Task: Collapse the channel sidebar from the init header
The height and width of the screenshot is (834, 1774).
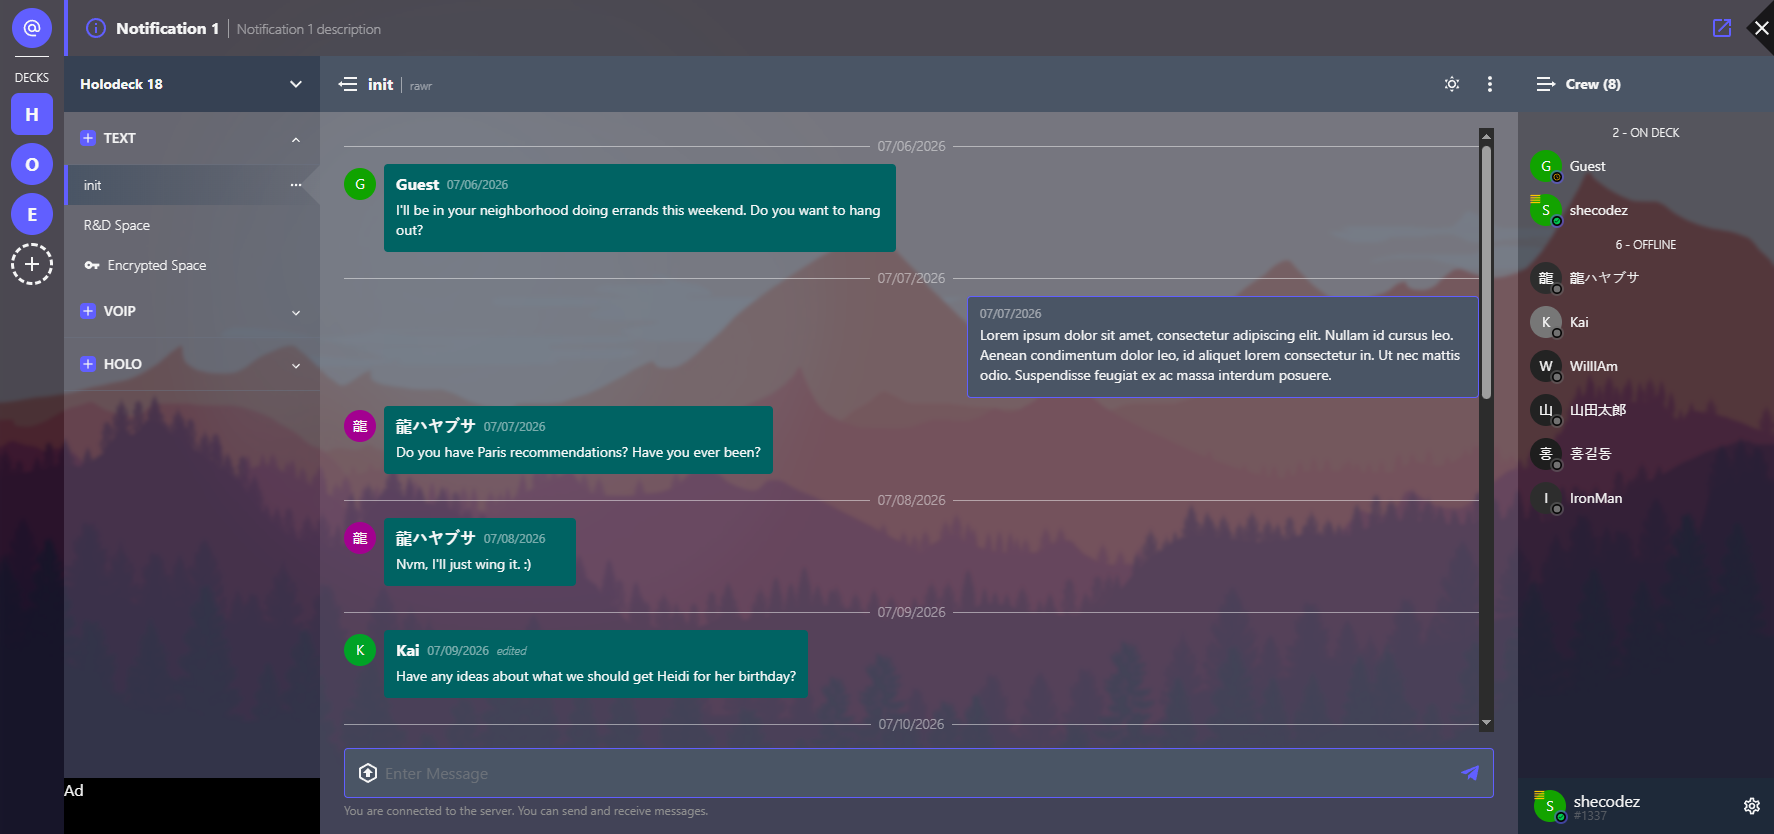Action: [348, 84]
